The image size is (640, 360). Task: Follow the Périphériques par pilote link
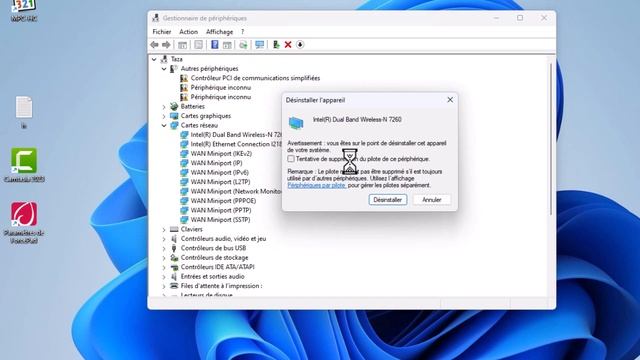click(317, 185)
